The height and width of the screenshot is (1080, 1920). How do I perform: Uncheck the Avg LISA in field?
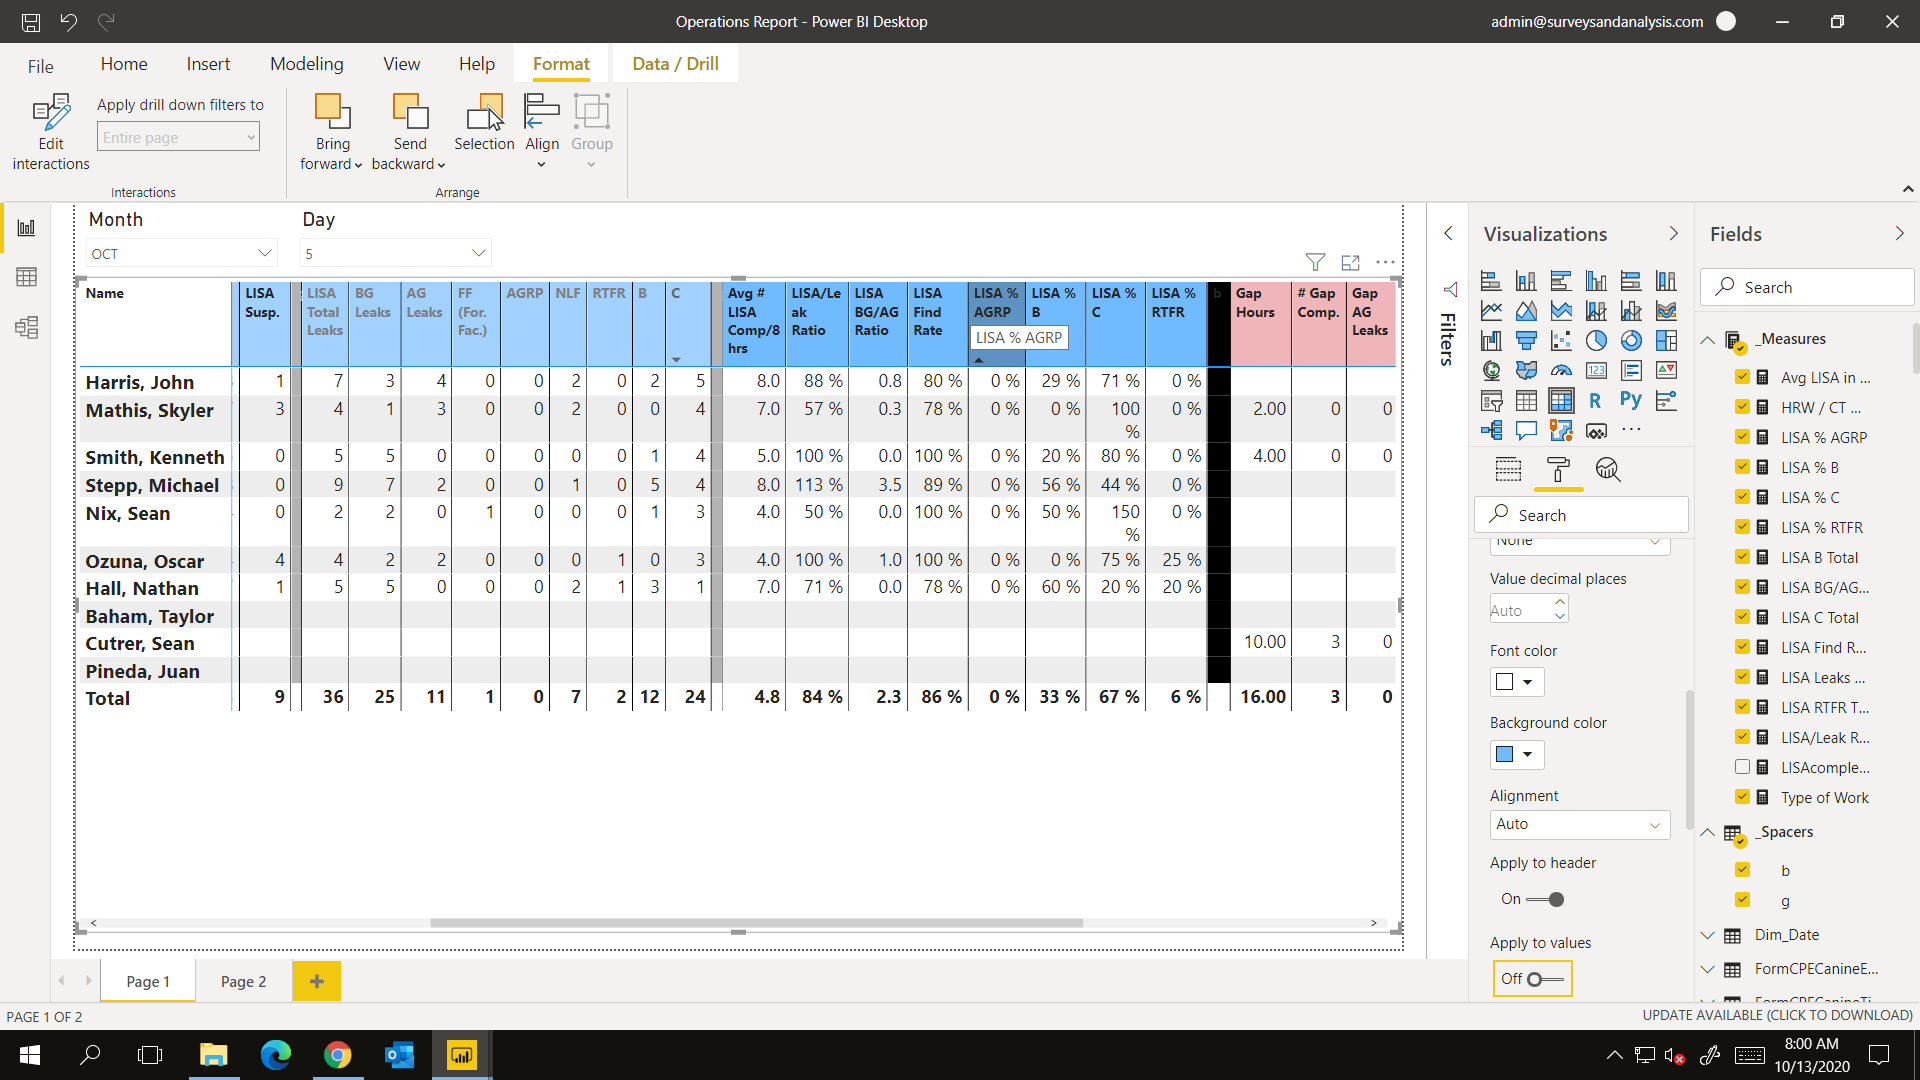point(1742,377)
